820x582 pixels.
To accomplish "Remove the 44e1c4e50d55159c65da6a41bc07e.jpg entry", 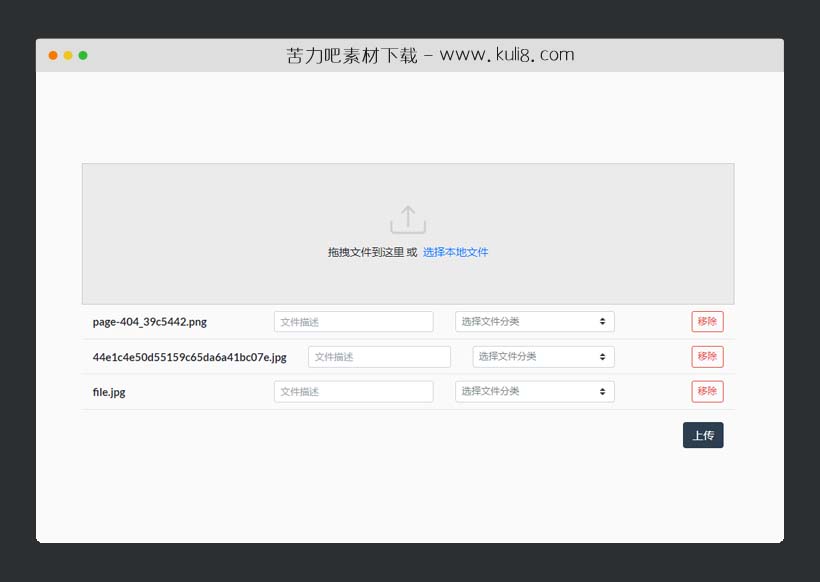I will (x=707, y=356).
